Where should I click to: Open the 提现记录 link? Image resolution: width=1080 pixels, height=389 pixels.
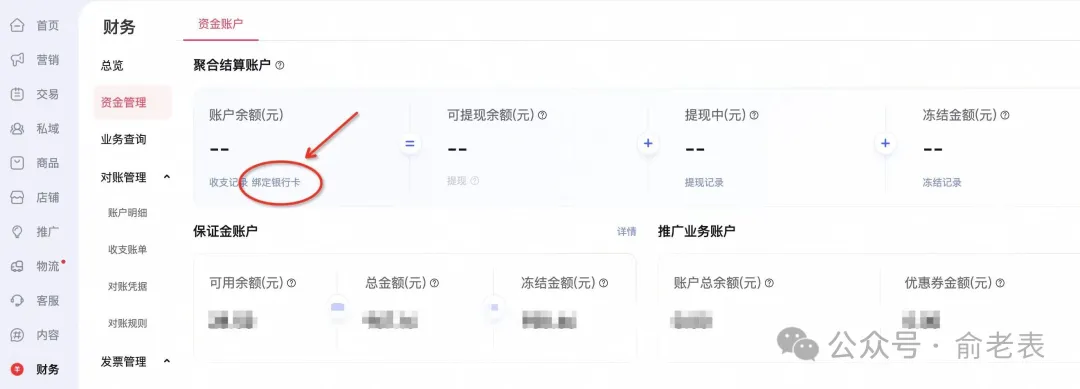[704, 182]
